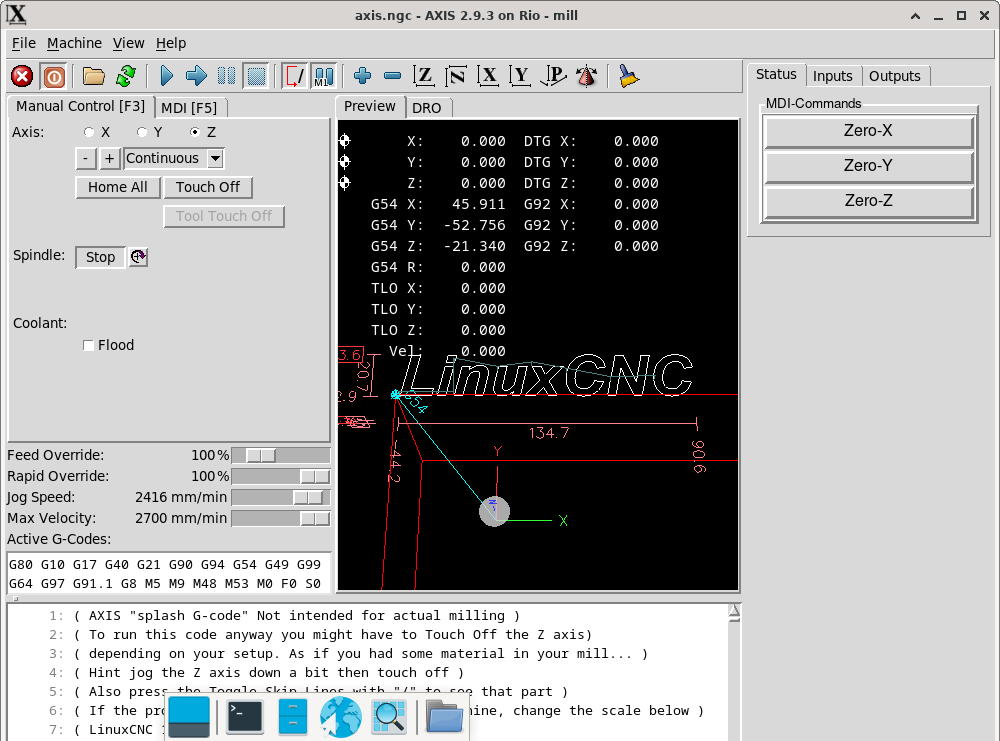Stop program execution
Screen dimensions: 1000x741
pyautogui.click(x=256, y=77)
